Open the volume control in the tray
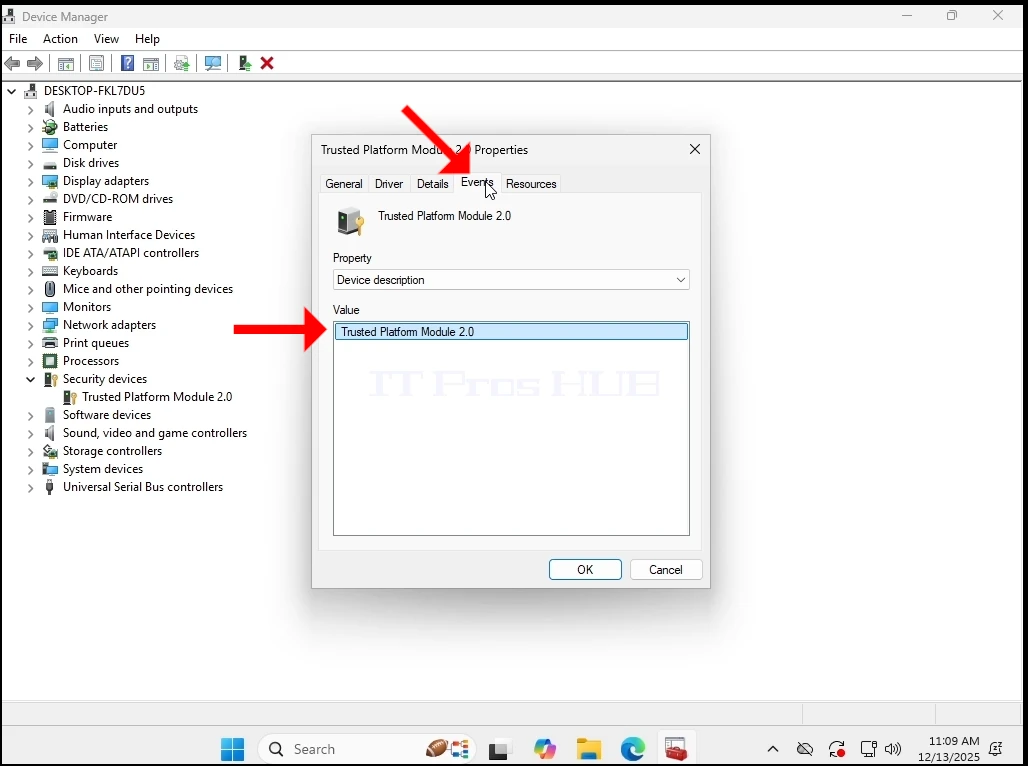 [x=892, y=749]
